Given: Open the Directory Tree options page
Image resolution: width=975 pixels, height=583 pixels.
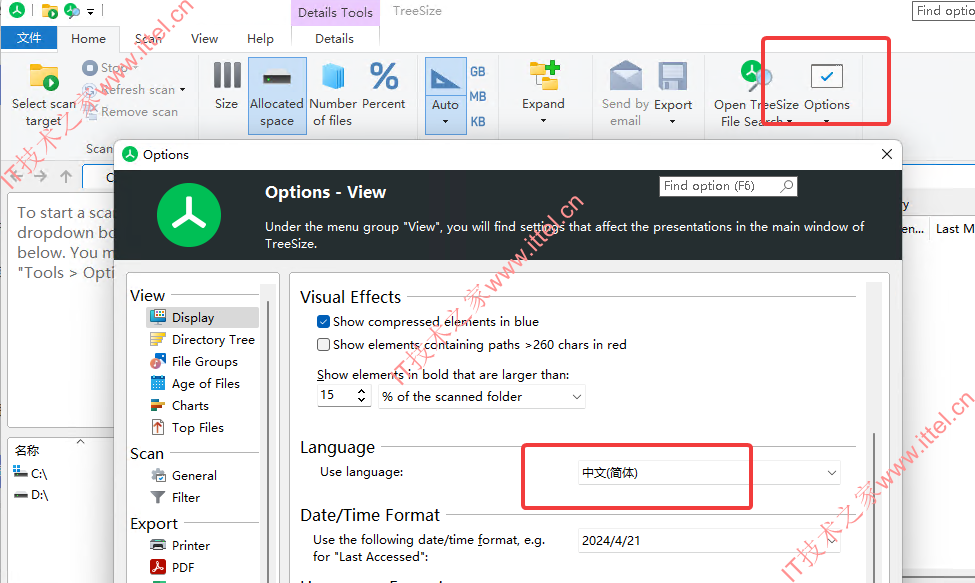Looking at the screenshot, I should point(203,340).
